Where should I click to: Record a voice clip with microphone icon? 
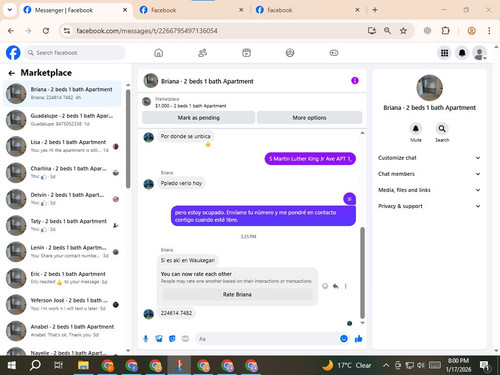tap(146, 339)
